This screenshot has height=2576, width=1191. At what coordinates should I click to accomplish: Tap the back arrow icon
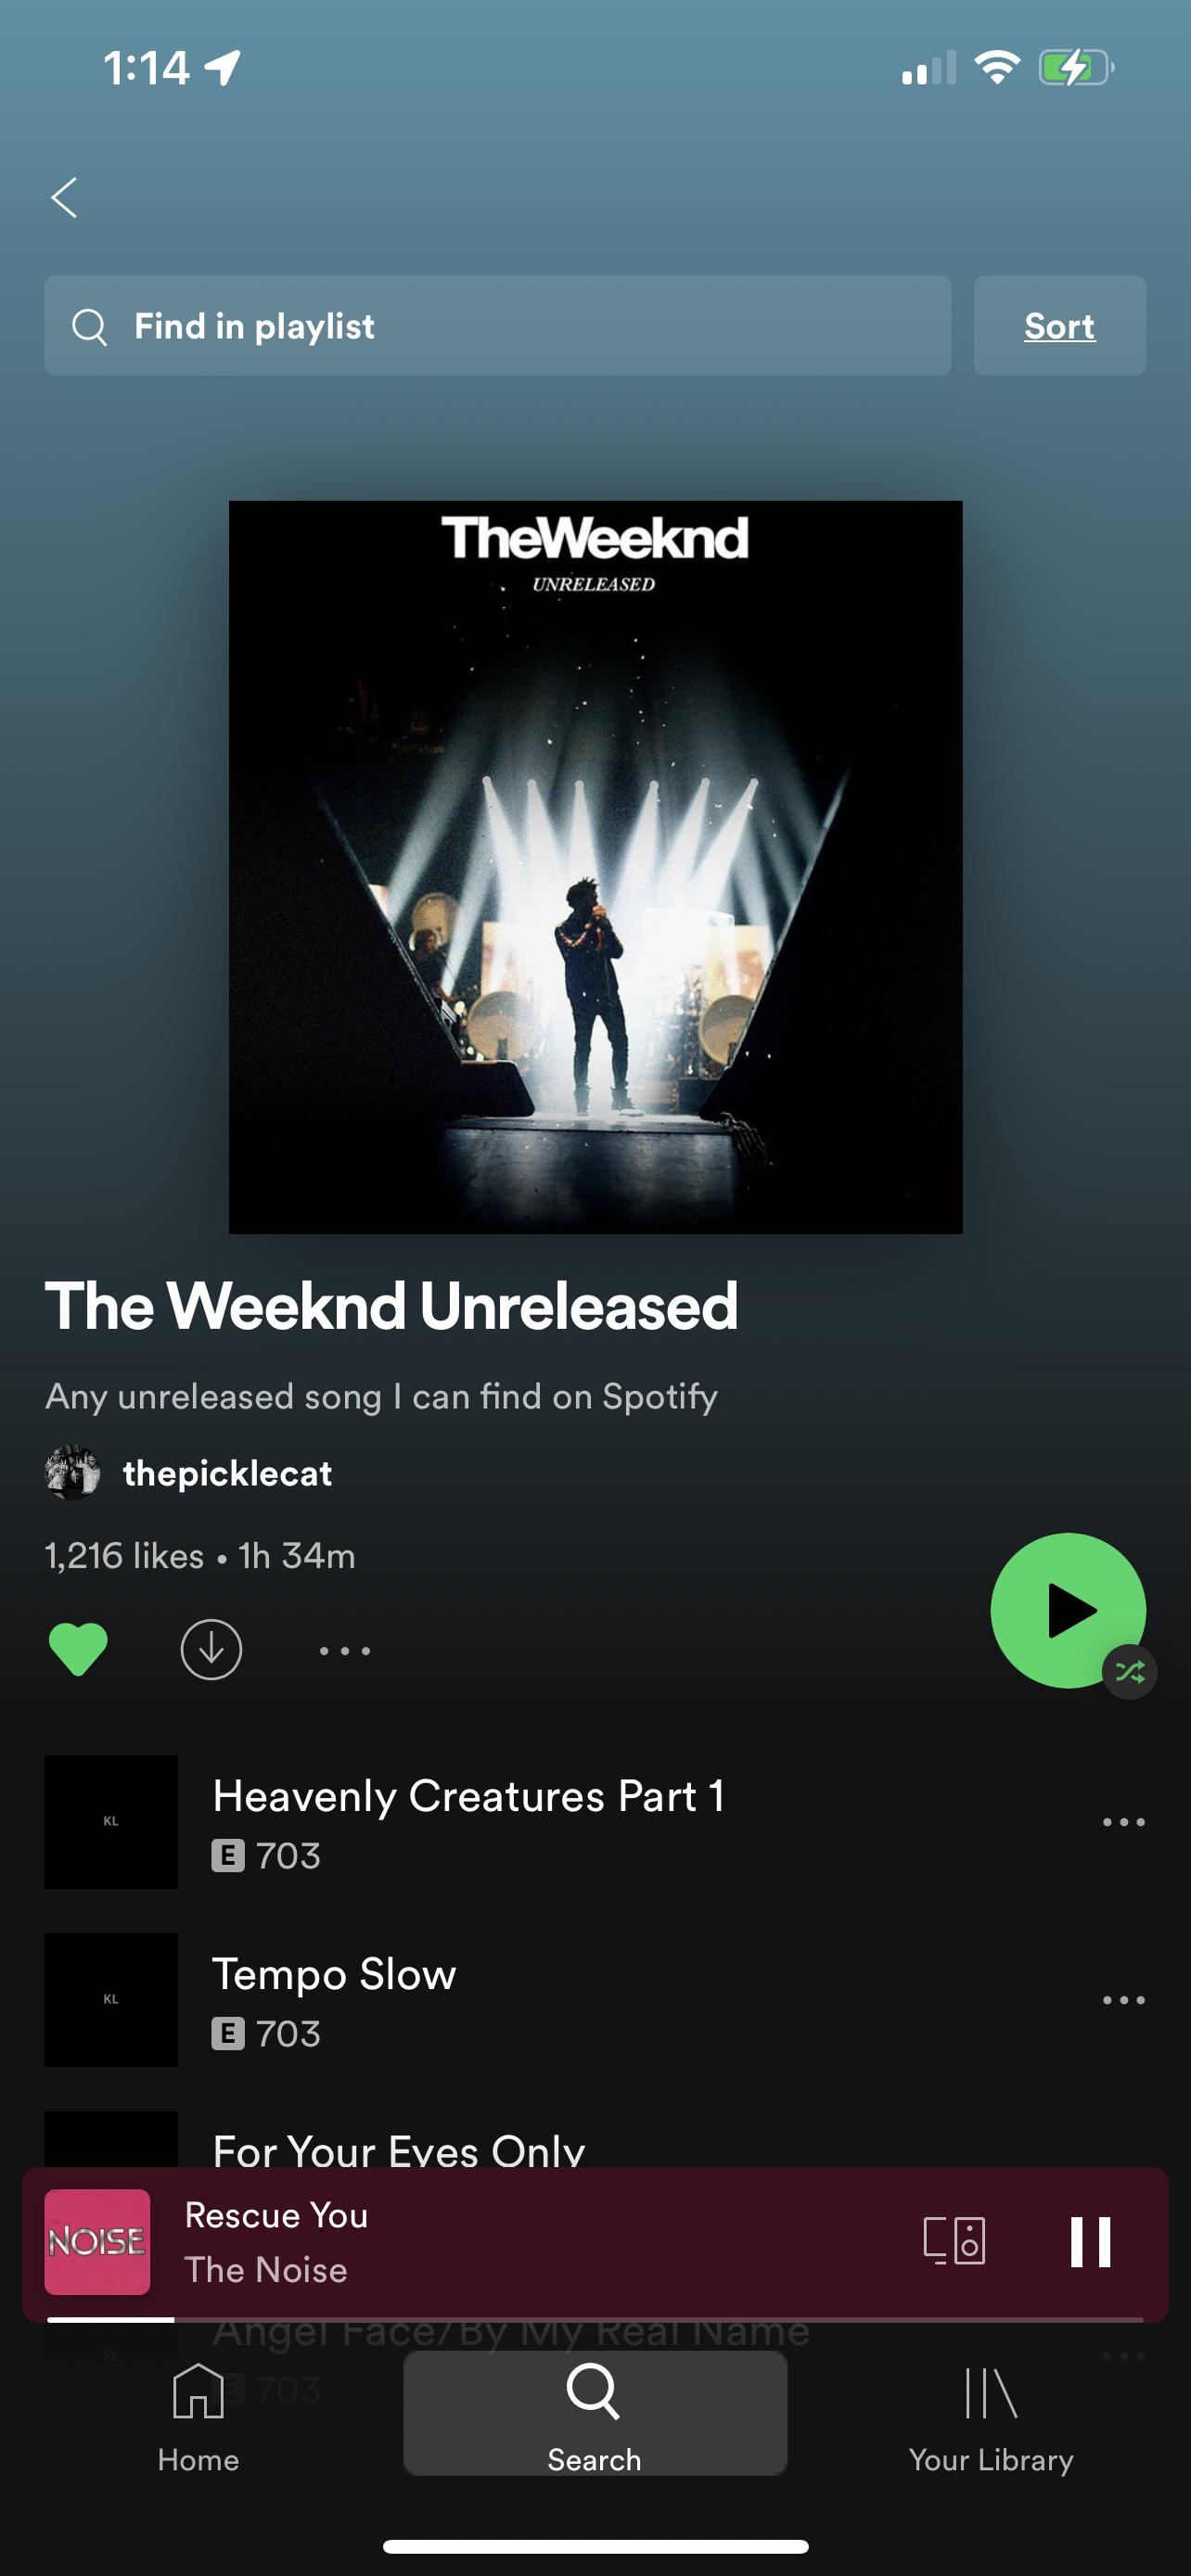pyautogui.click(x=64, y=197)
